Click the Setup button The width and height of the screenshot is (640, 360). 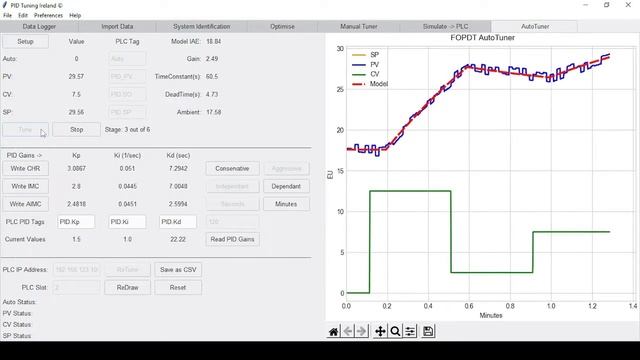point(25,42)
